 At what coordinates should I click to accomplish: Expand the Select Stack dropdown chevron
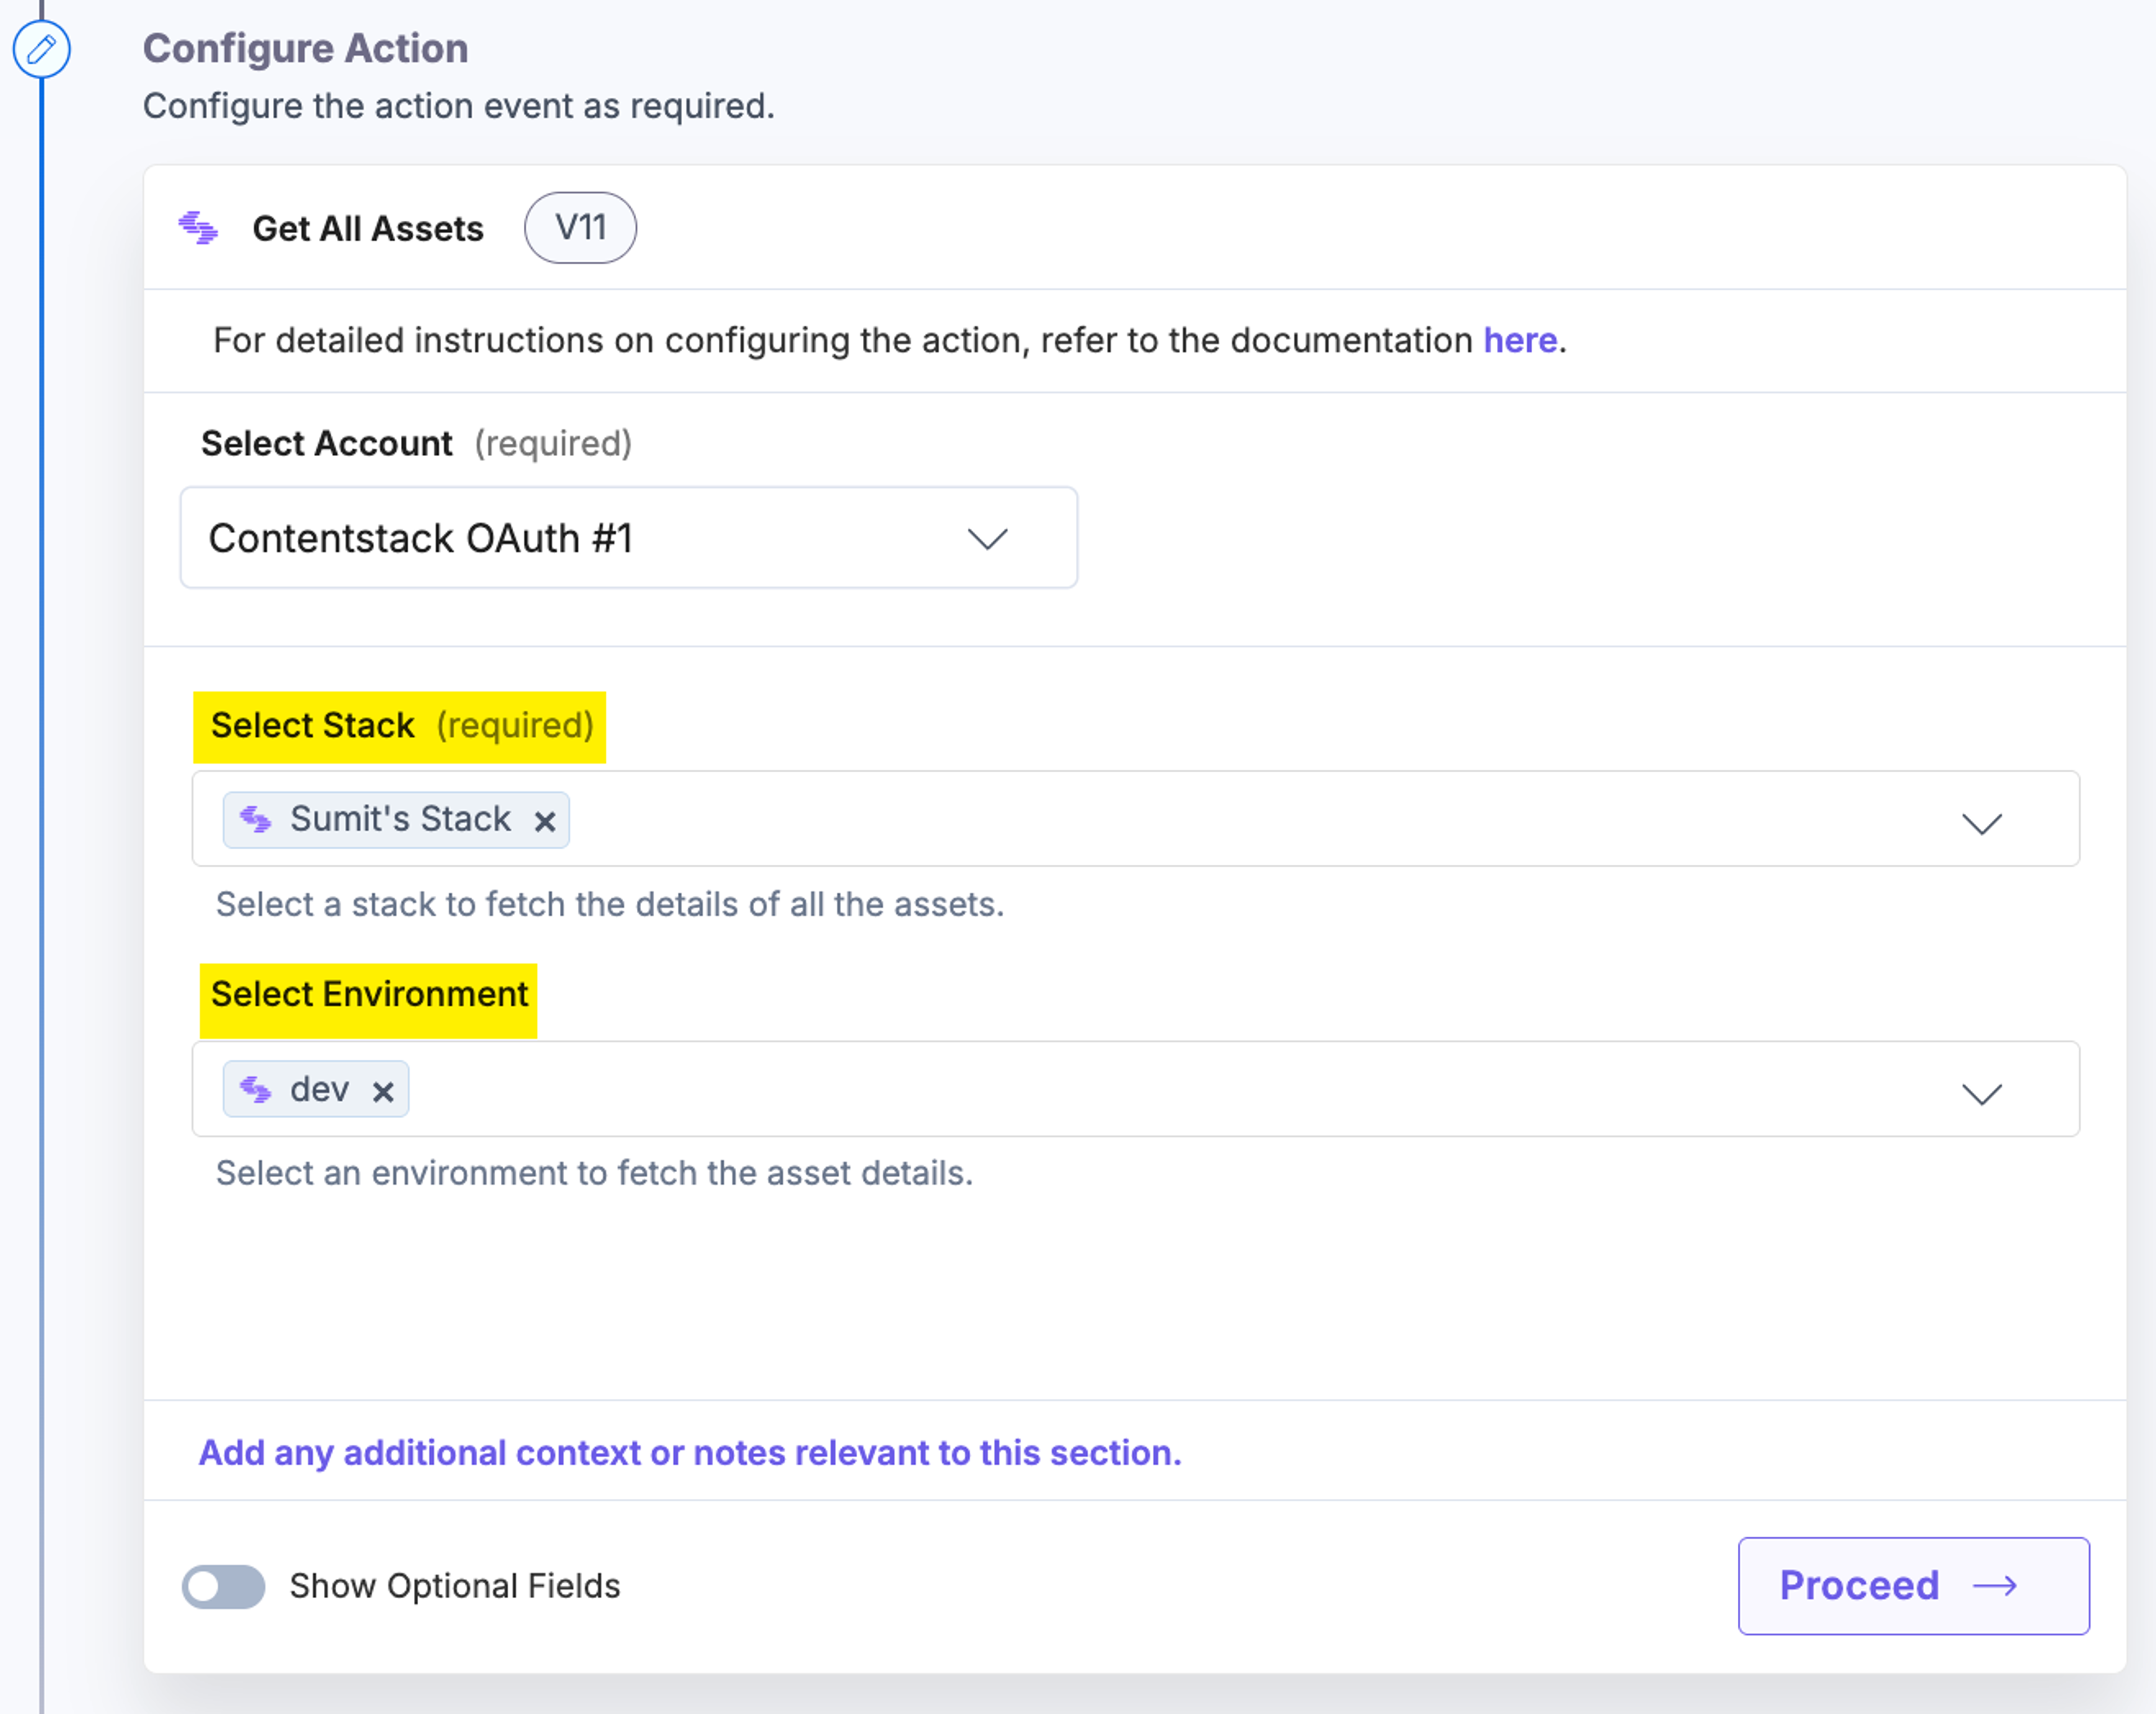click(1981, 823)
